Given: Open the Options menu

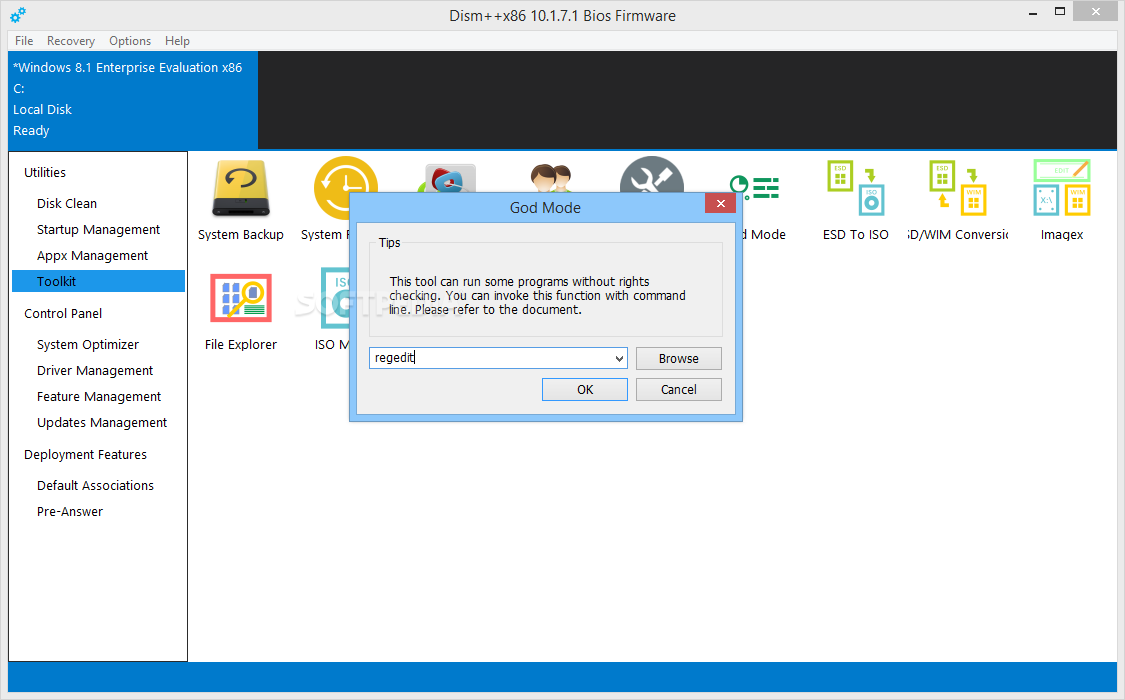Looking at the screenshot, I should 130,41.
